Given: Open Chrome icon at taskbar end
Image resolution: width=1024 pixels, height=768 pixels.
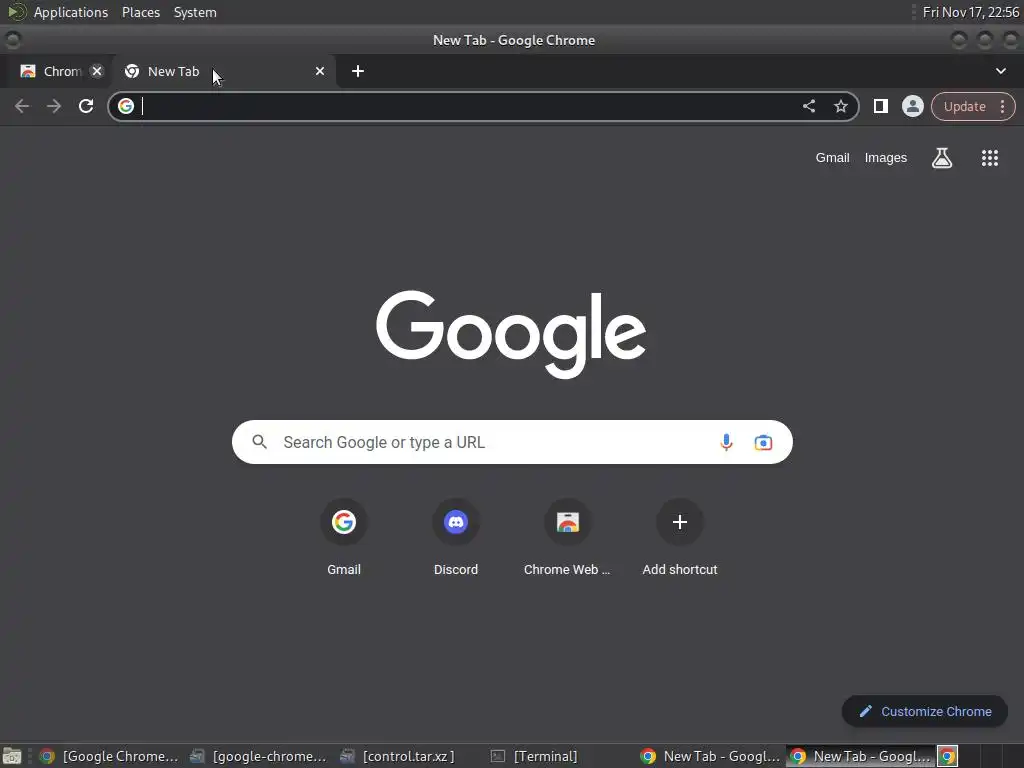Looking at the screenshot, I should [x=947, y=756].
